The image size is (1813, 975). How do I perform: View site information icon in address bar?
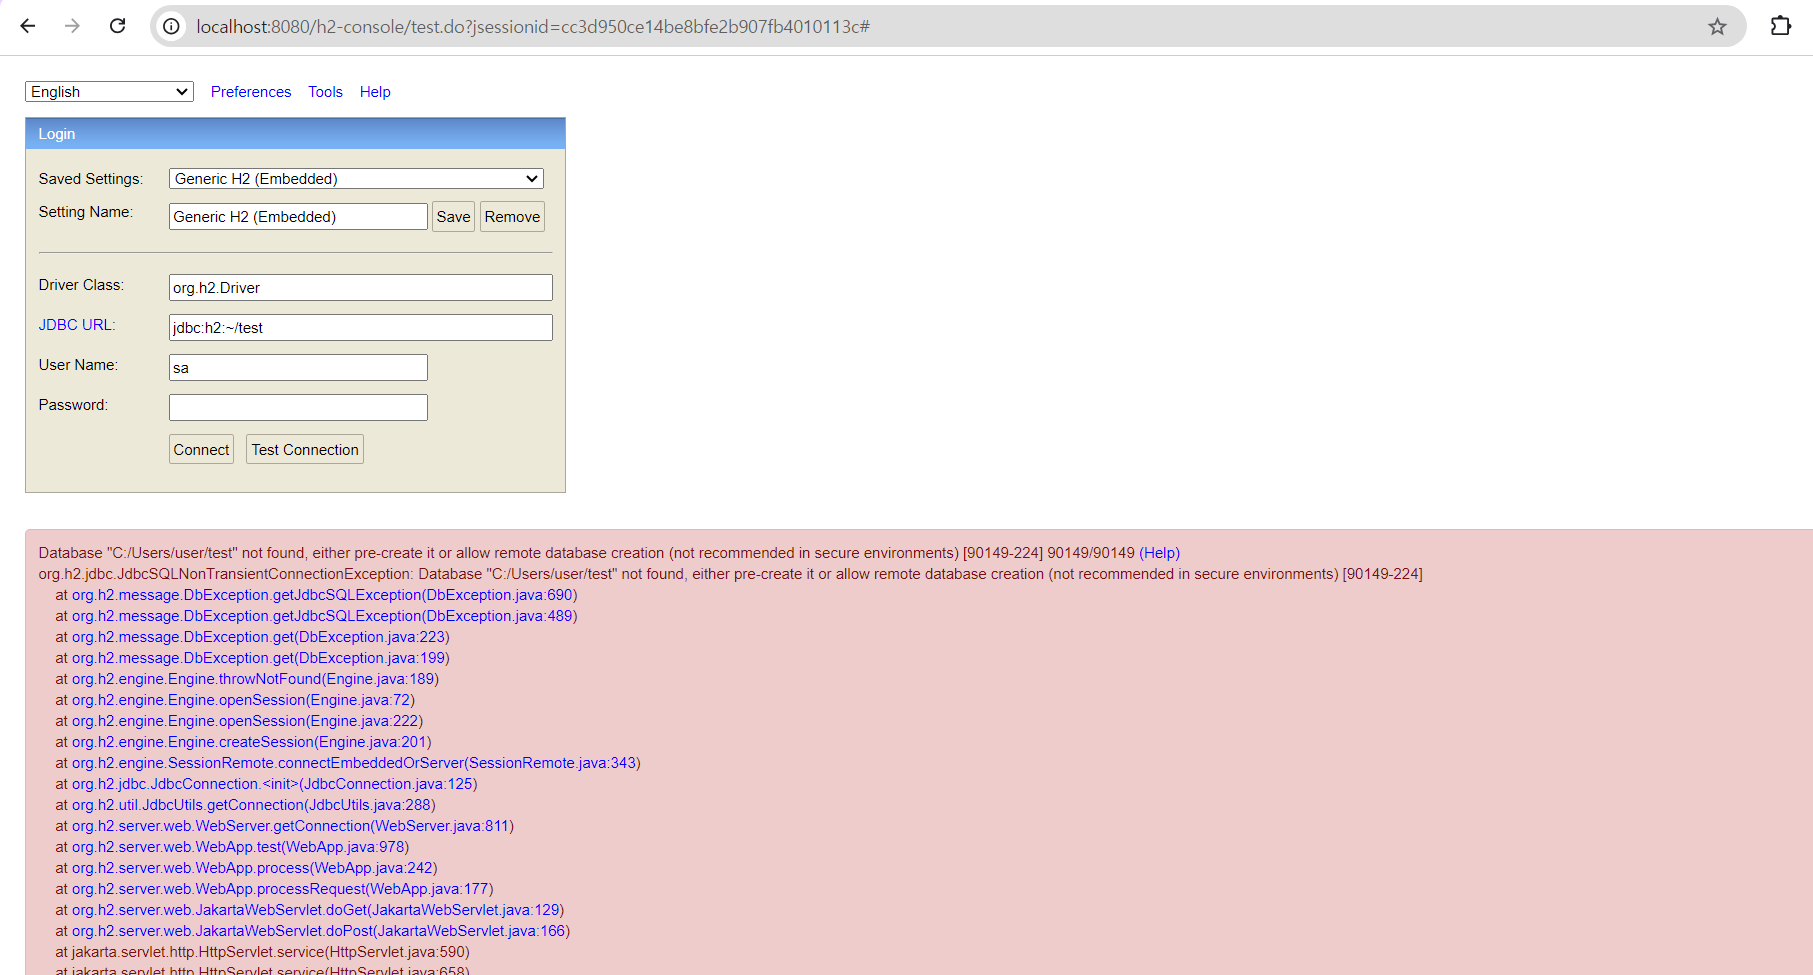[172, 26]
